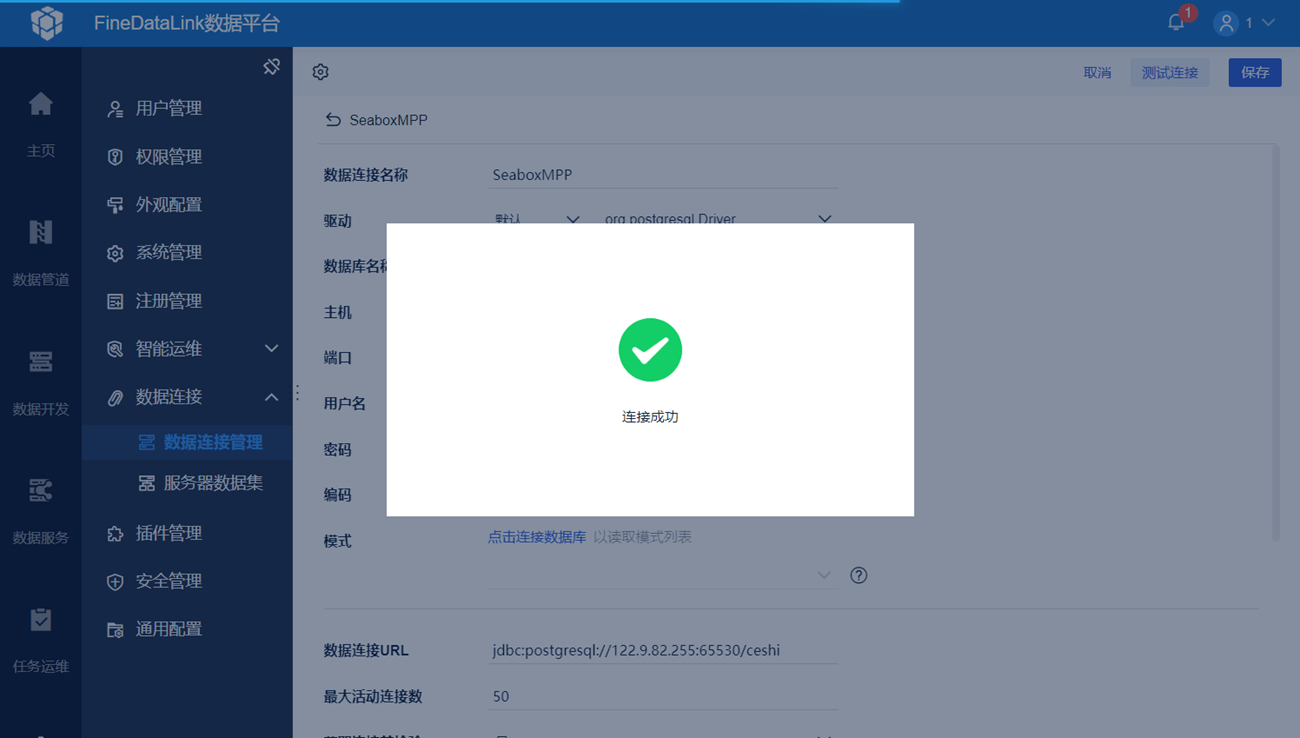Click the help question mark icon near 模式

[858, 575]
